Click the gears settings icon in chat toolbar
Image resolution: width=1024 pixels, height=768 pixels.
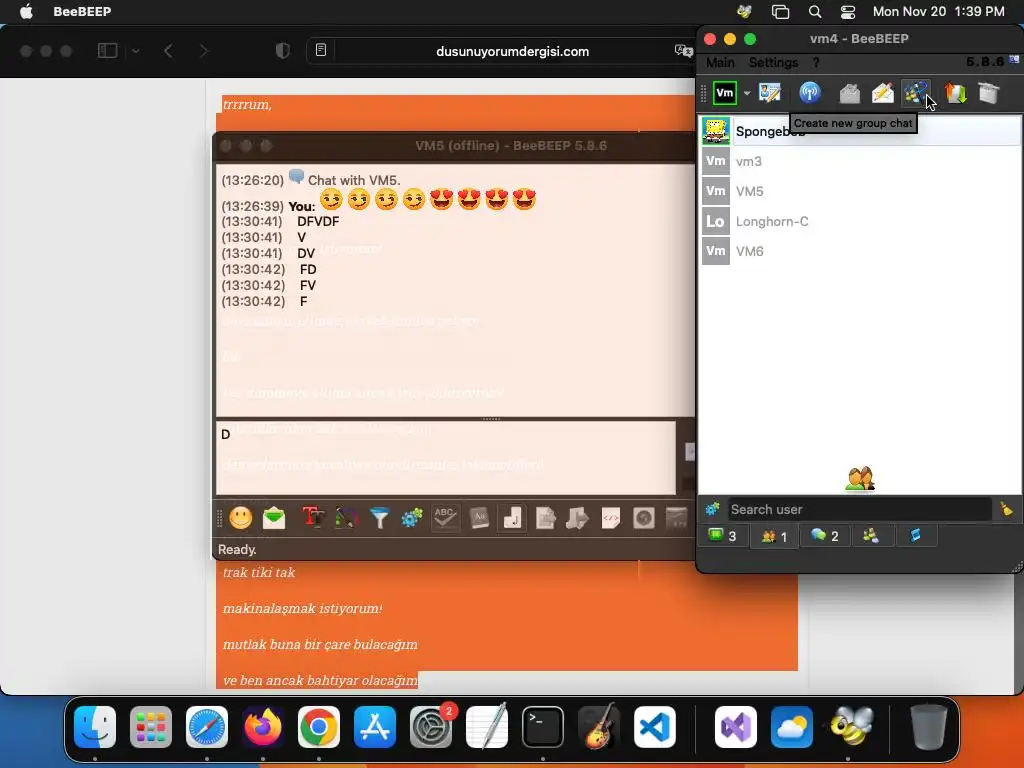(x=412, y=519)
